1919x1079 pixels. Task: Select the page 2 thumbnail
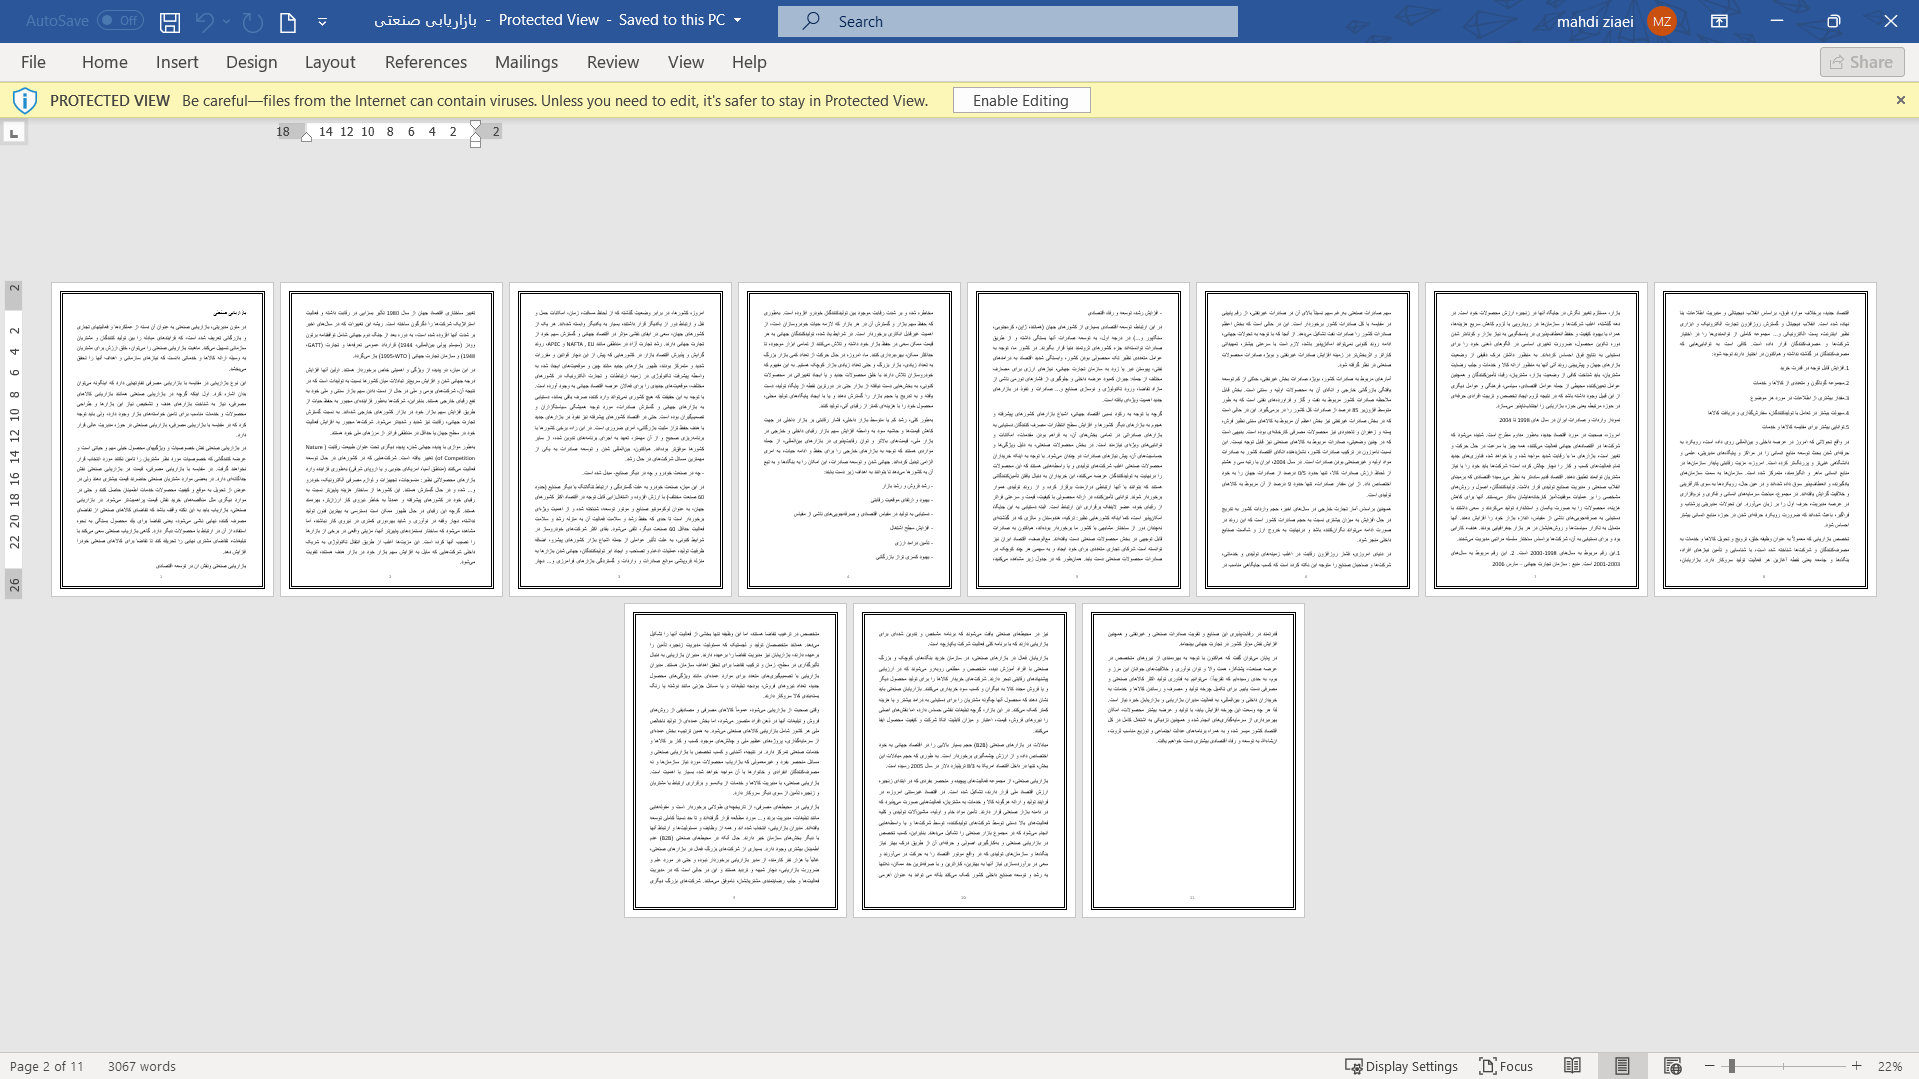point(391,440)
